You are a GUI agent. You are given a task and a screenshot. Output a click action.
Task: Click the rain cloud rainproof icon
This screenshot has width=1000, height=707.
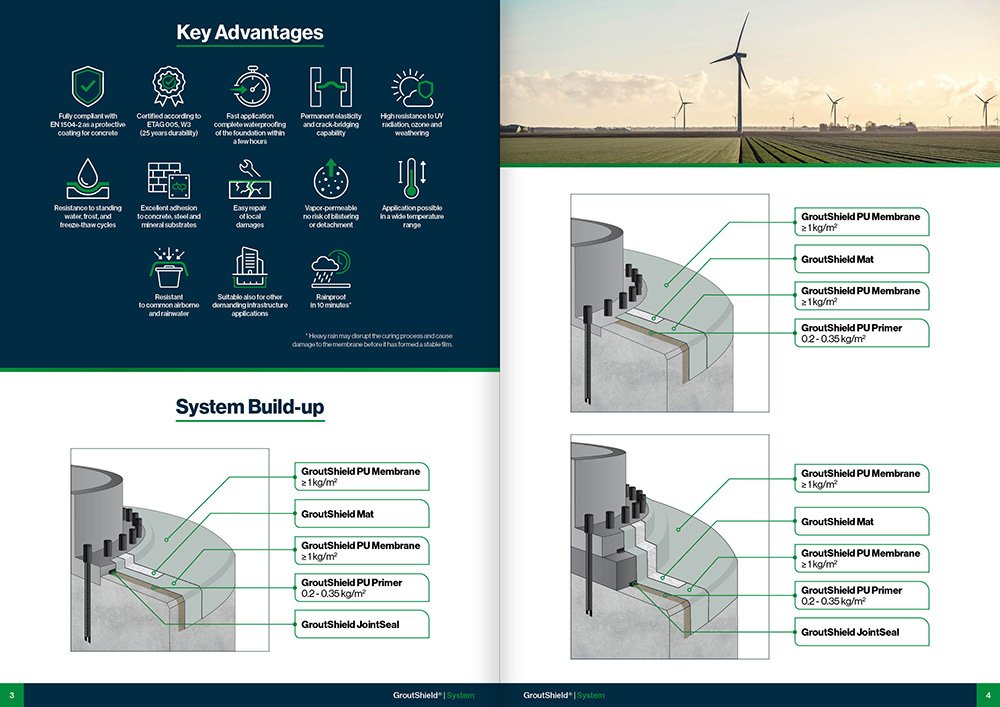click(330, 269)
